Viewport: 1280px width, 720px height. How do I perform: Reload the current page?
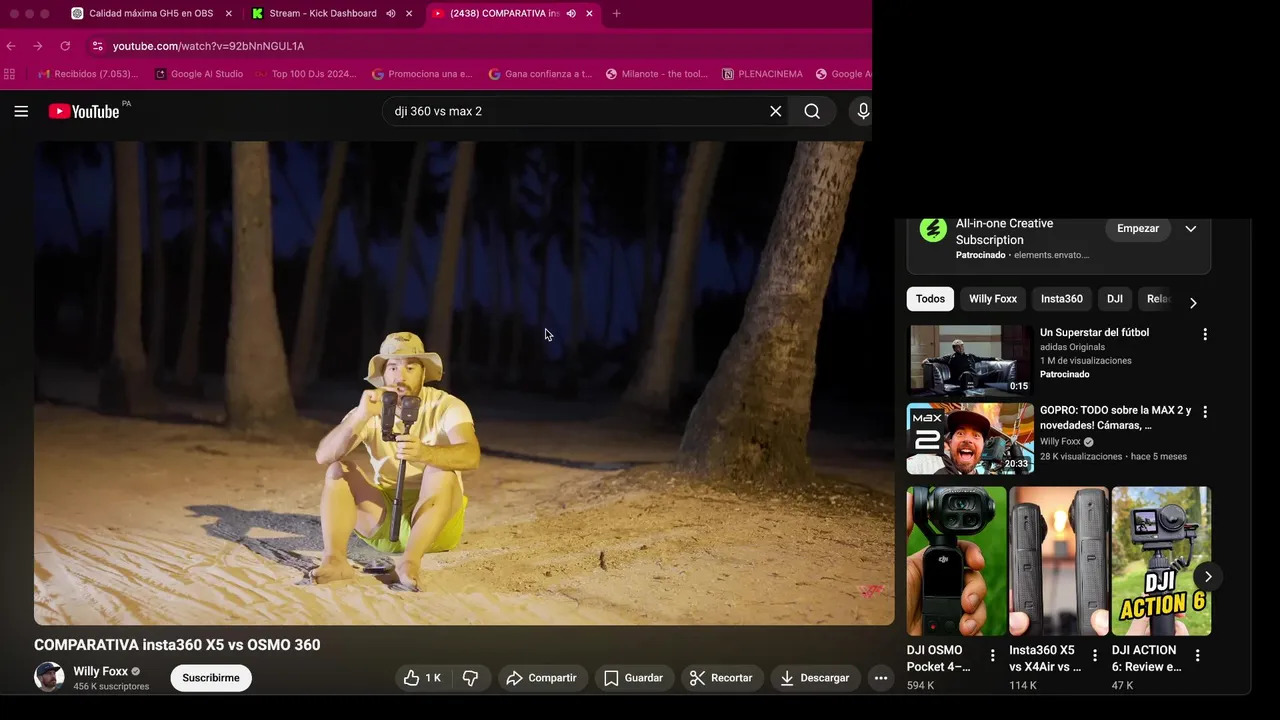pos(65,46)
